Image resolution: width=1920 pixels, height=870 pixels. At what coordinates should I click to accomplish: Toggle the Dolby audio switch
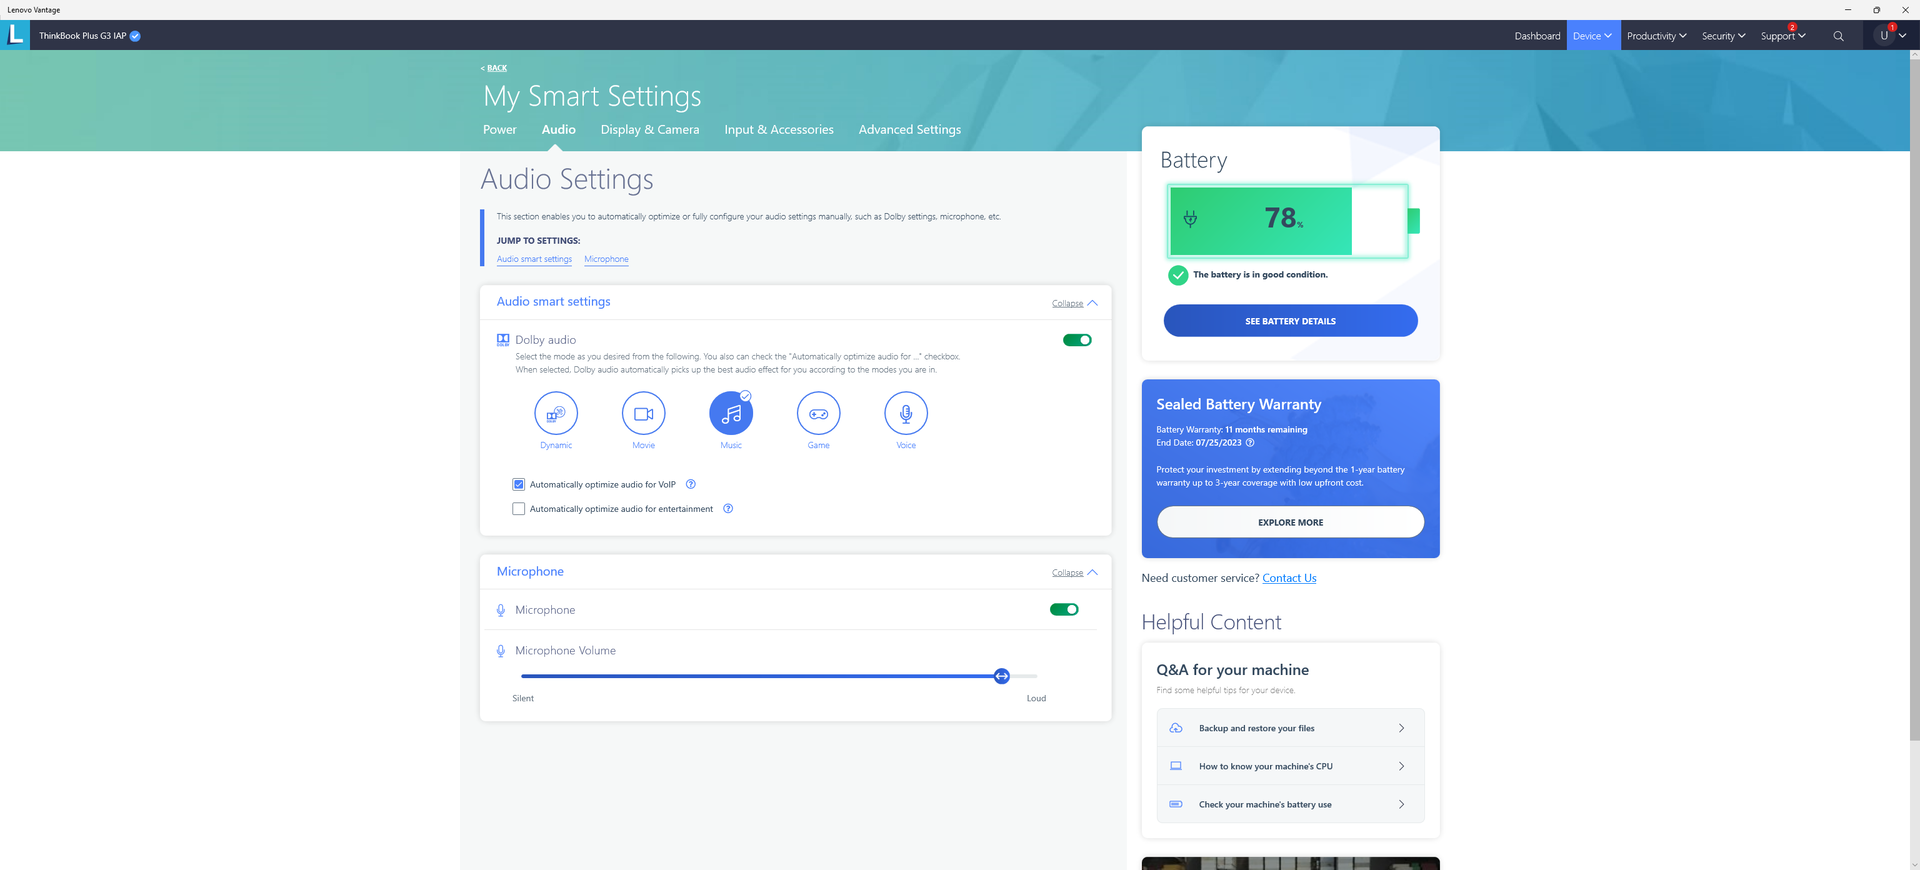[1077, 340]
